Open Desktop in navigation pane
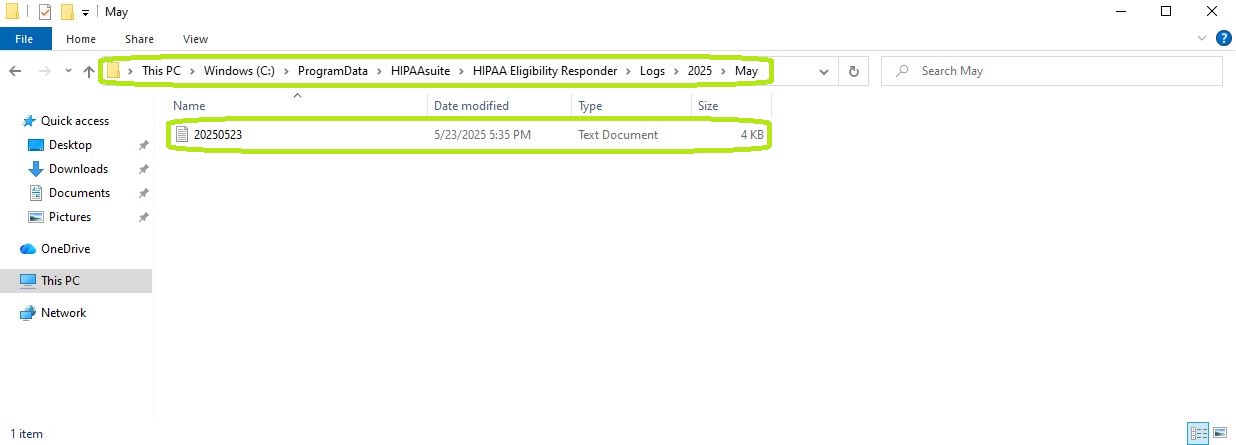This screenshot has width=1236, height=445. [x=70, y=145]
